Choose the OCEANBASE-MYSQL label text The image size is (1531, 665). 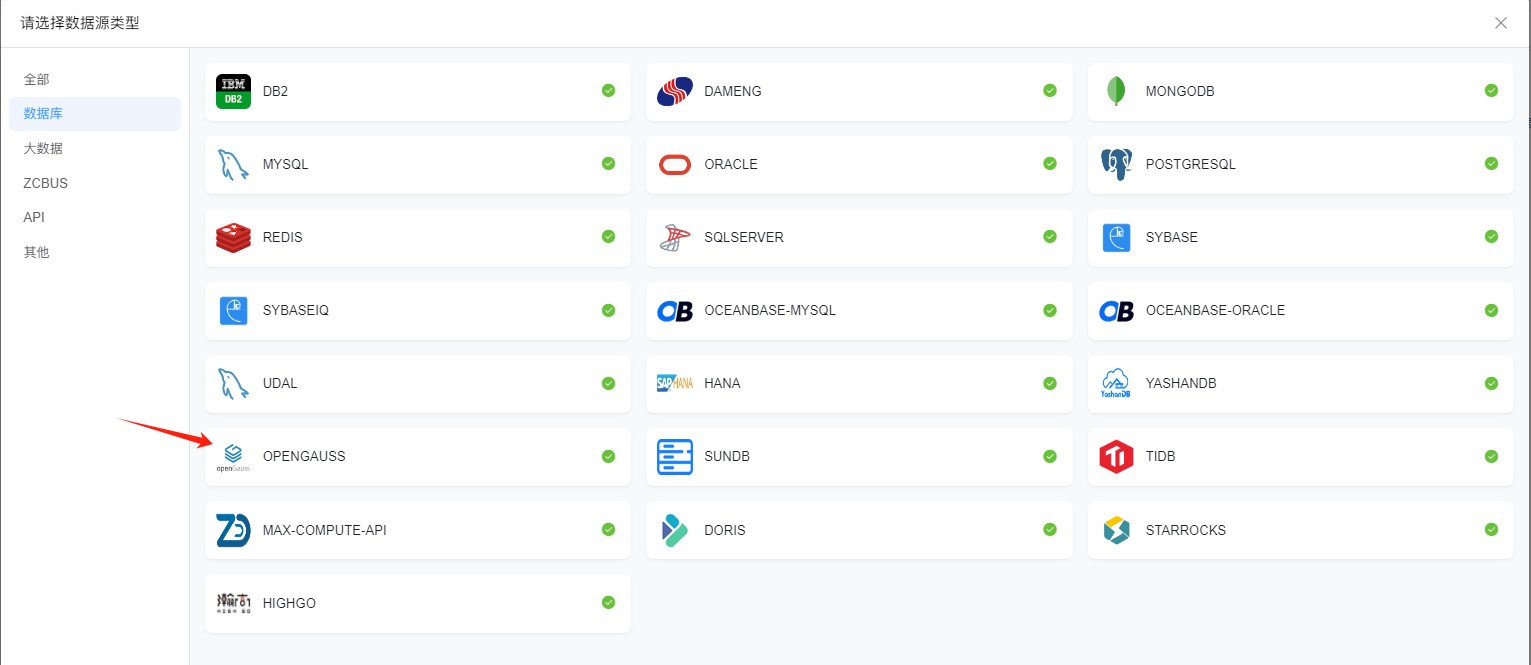770,310
